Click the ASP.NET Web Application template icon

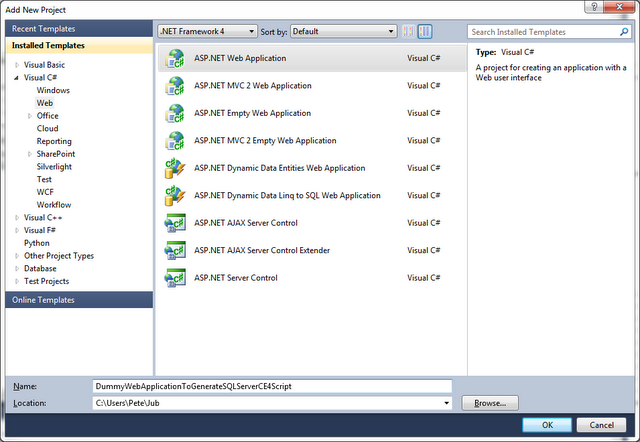point(175,58)
